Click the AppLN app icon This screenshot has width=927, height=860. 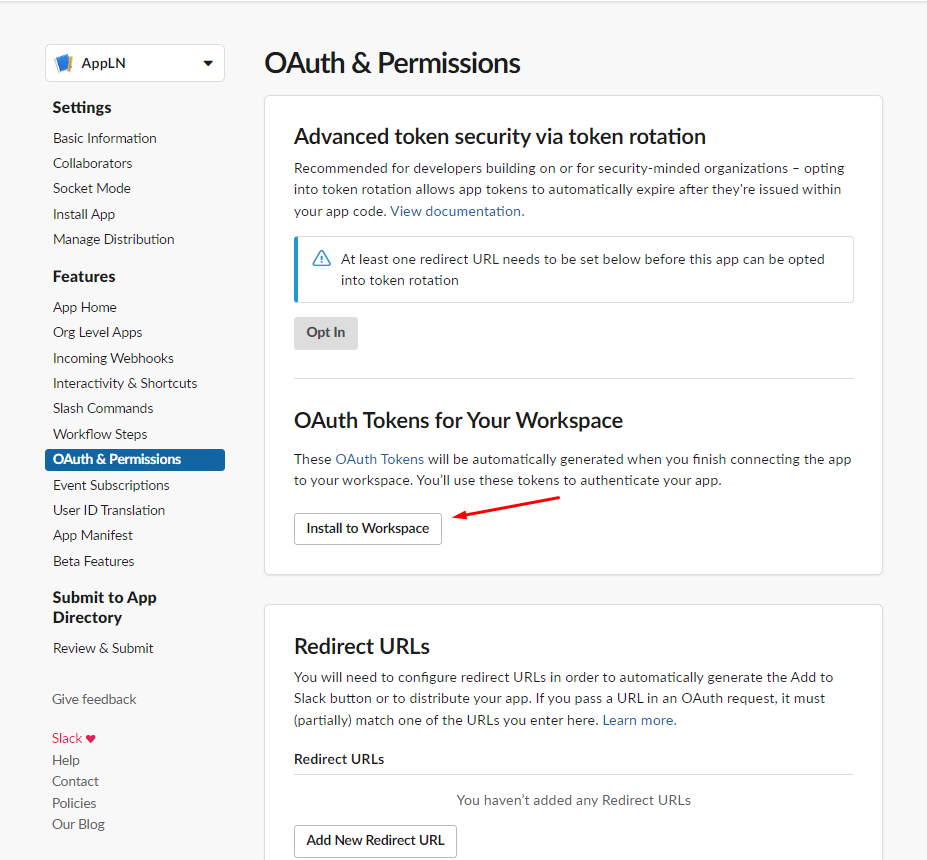63,62
